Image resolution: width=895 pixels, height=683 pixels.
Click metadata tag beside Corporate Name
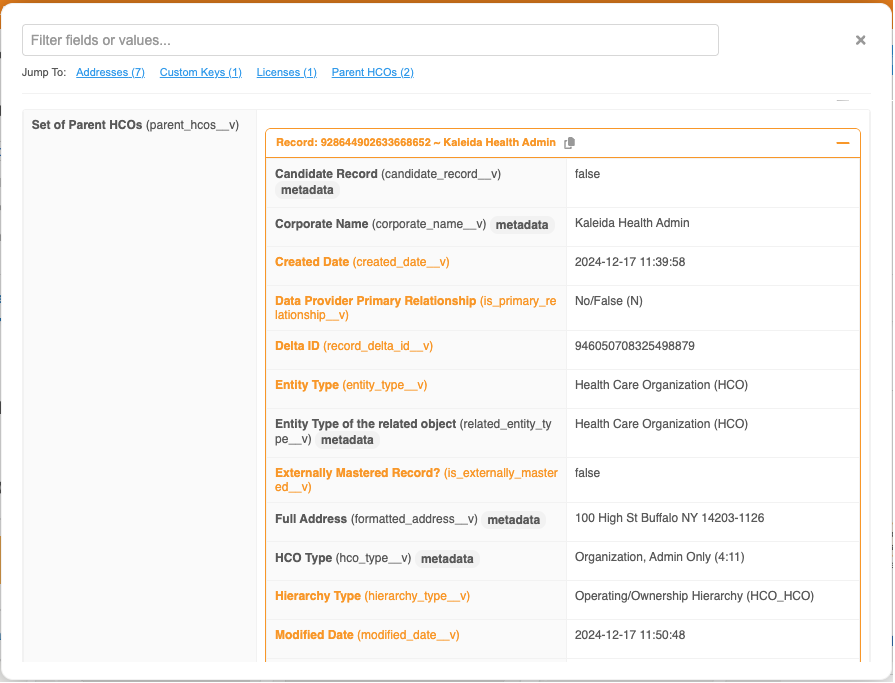522,225
